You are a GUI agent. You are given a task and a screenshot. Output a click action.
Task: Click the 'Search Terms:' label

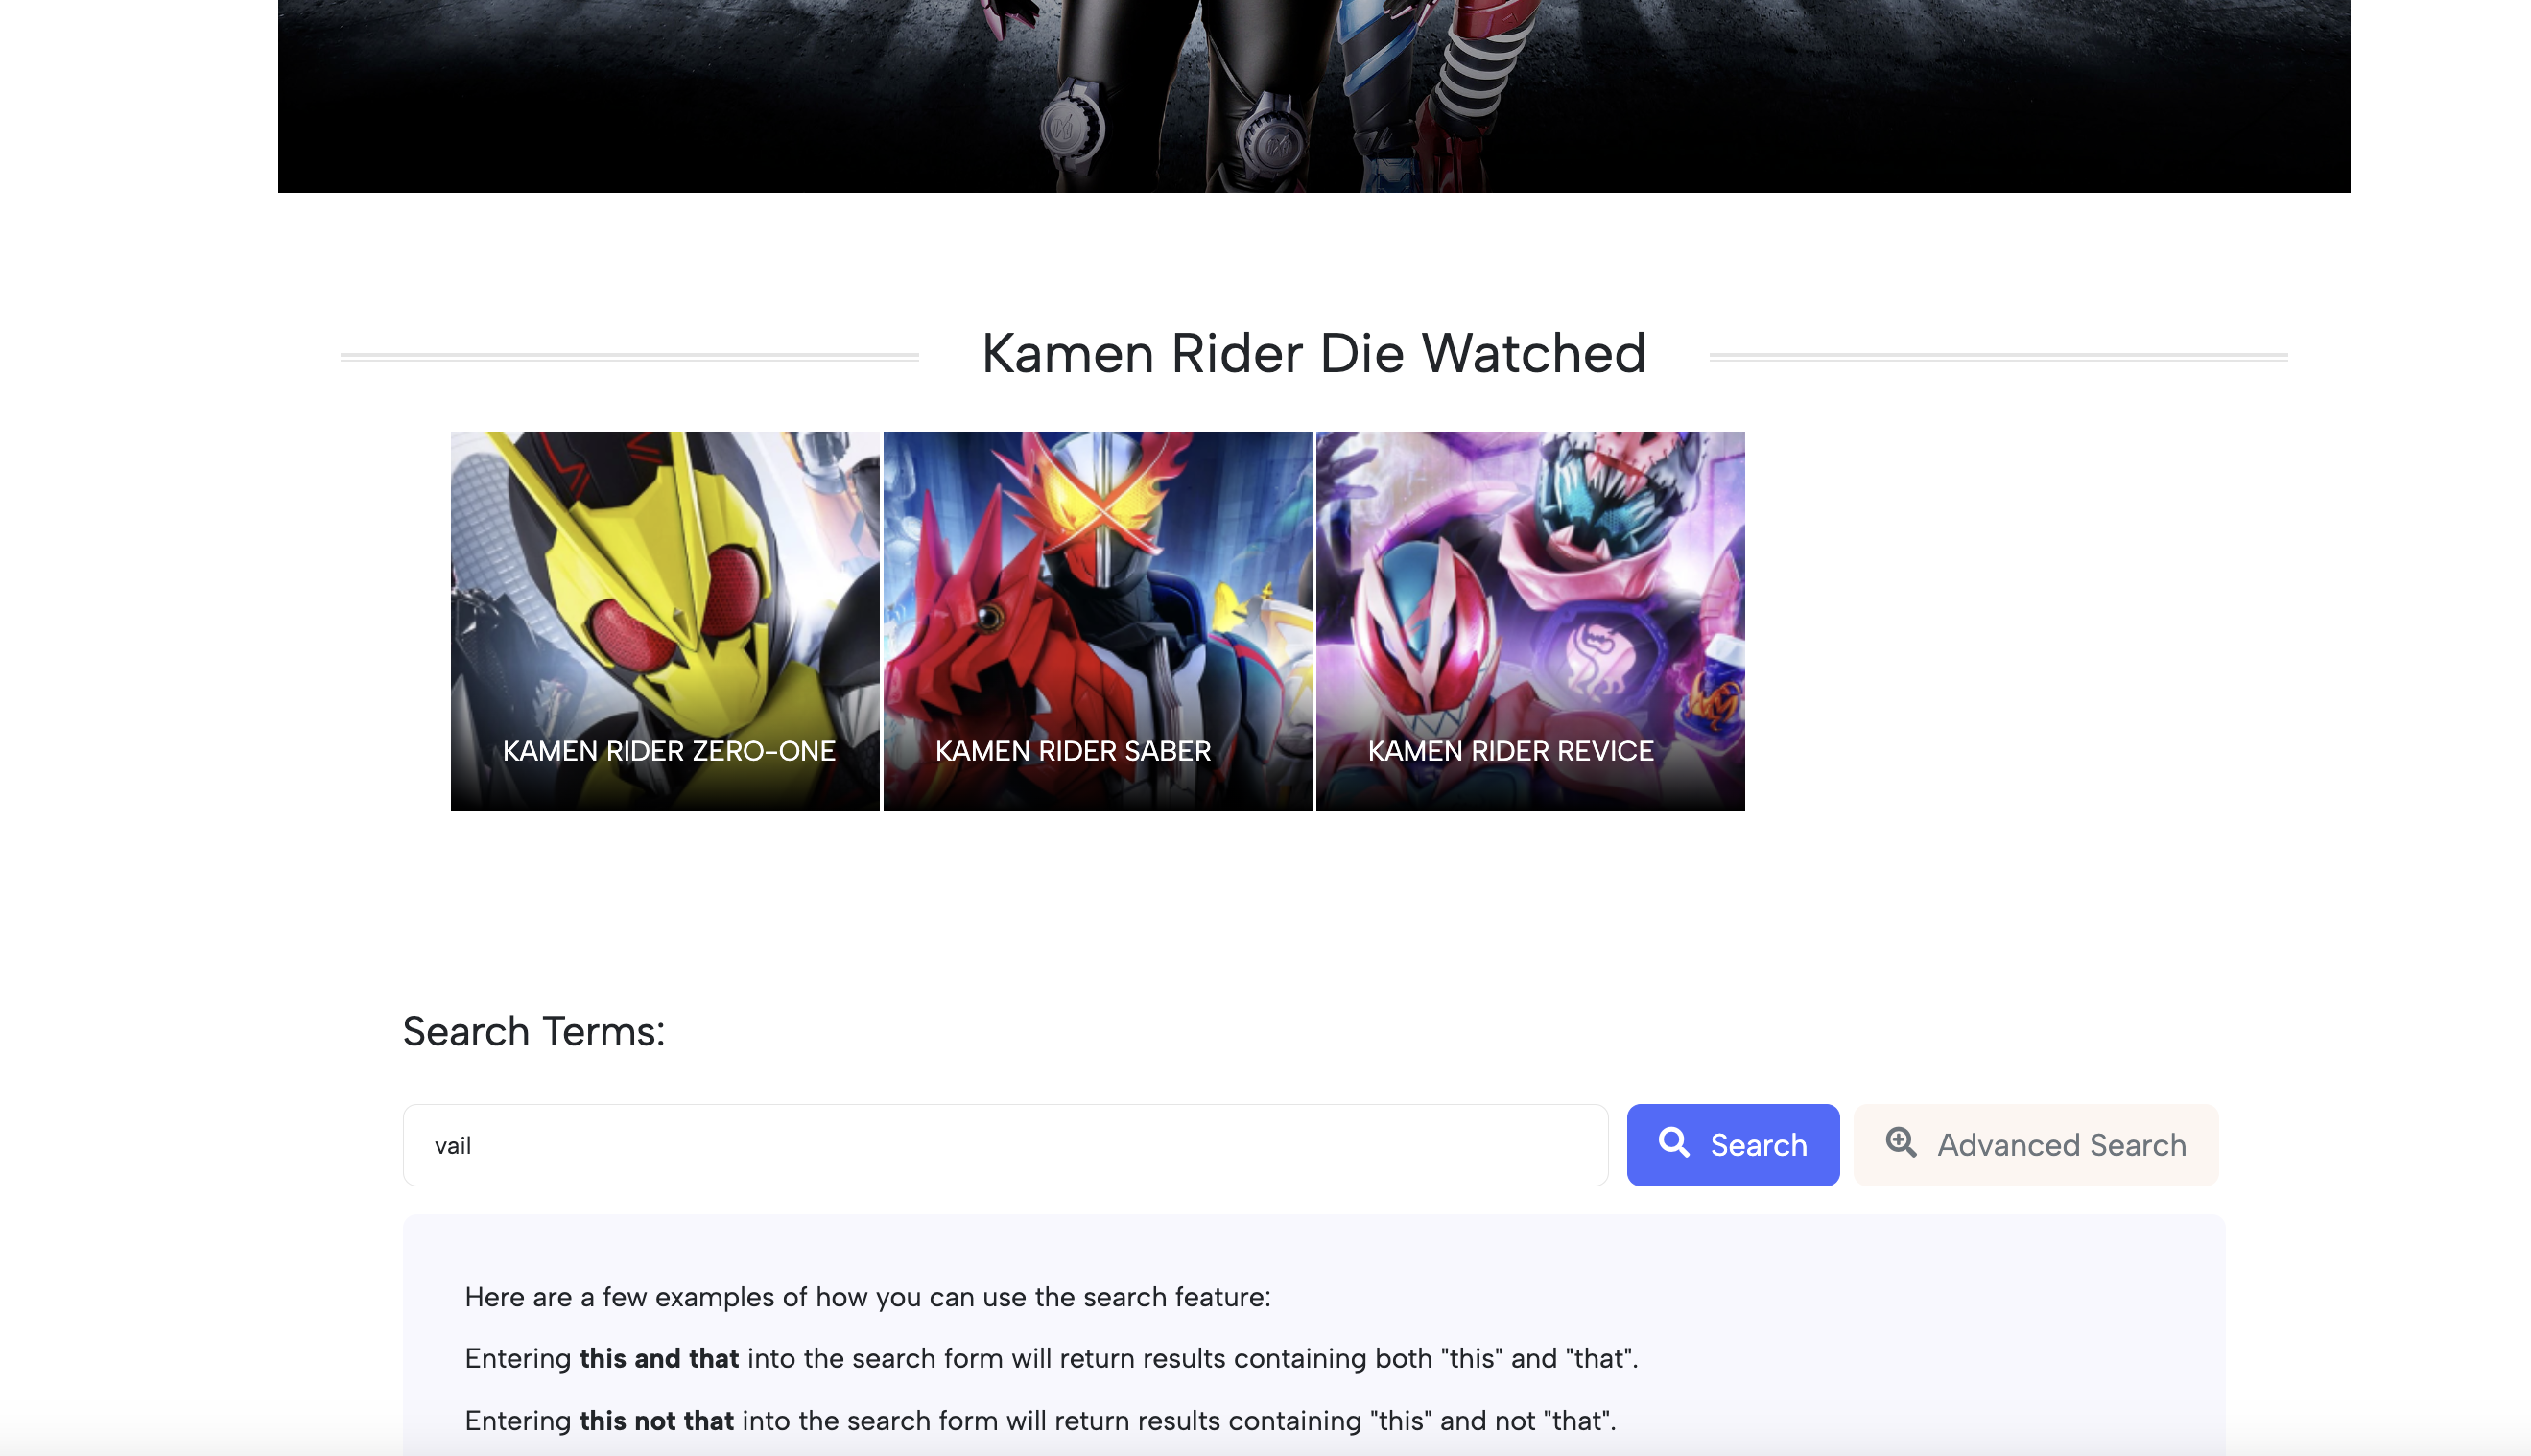pos(533,1032)
